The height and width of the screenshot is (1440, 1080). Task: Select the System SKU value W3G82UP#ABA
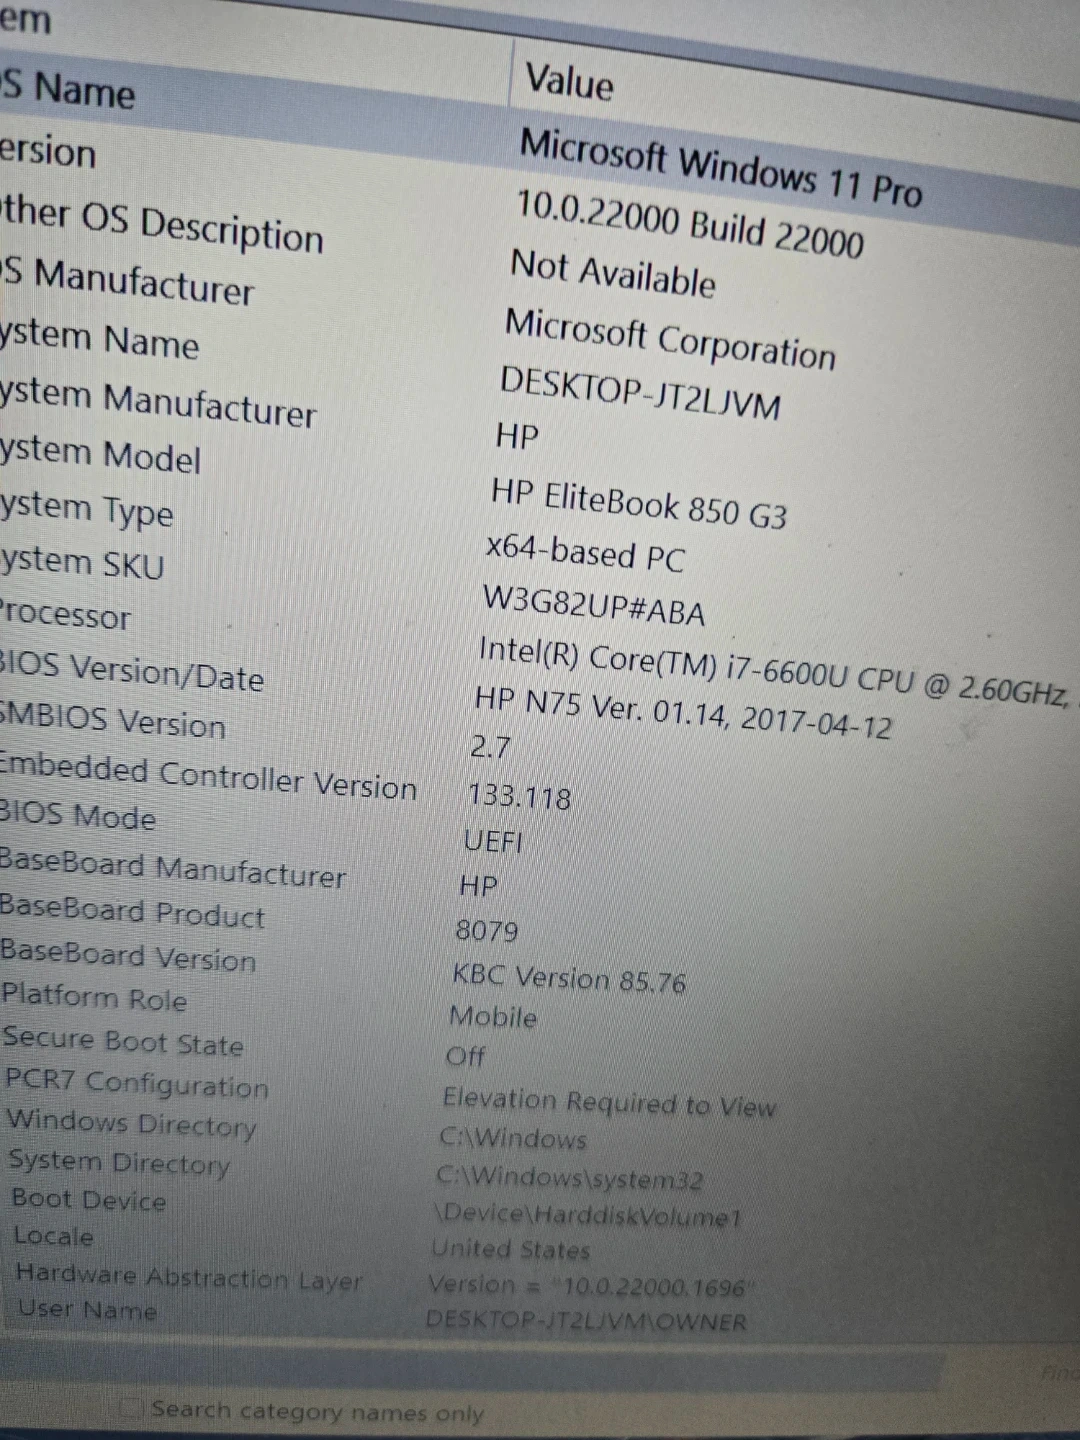tap(594, 605)
